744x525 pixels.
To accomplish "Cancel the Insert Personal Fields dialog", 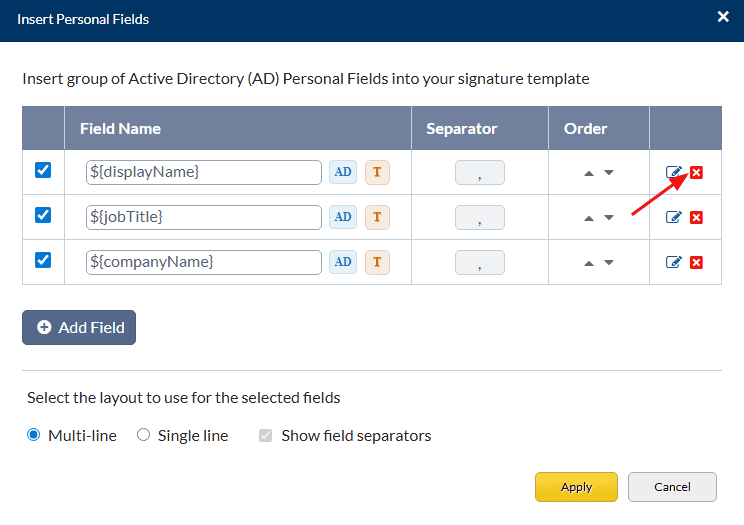I will point(672,487).
